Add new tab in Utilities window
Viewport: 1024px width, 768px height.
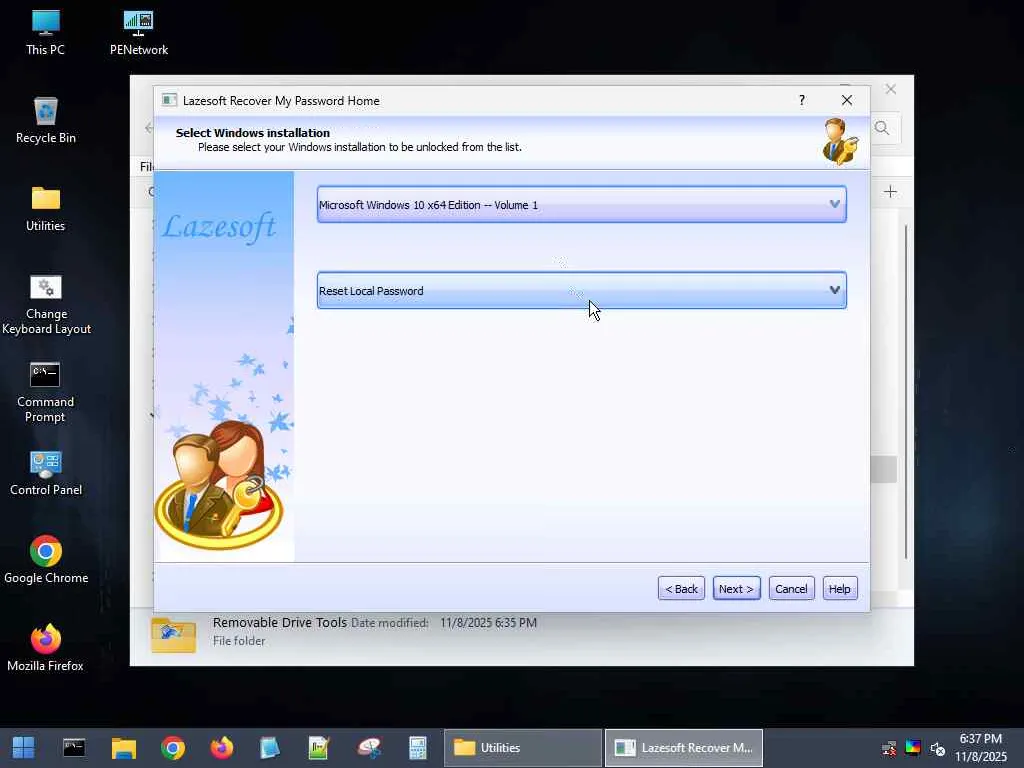coord(890,191)
